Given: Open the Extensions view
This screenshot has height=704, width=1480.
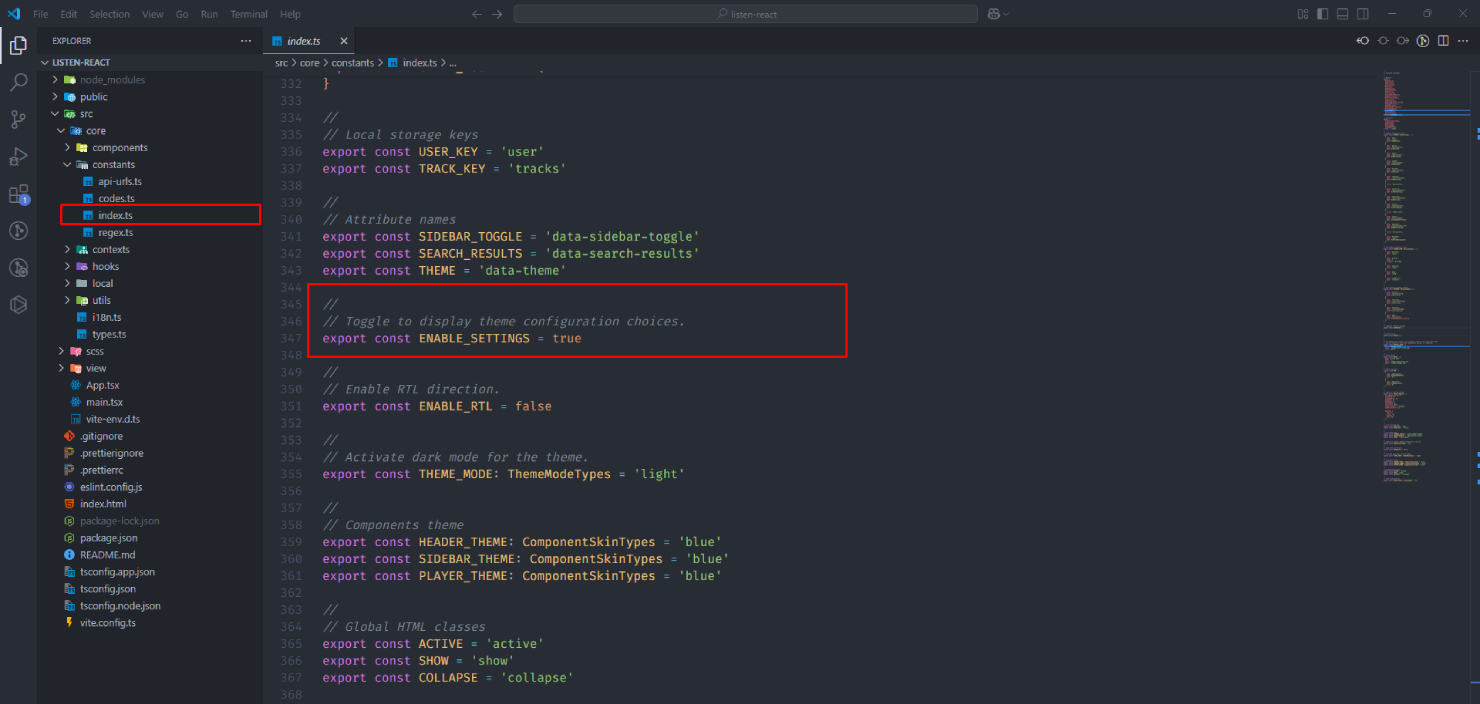Looking at the screenshot, I should click(18, 194).
